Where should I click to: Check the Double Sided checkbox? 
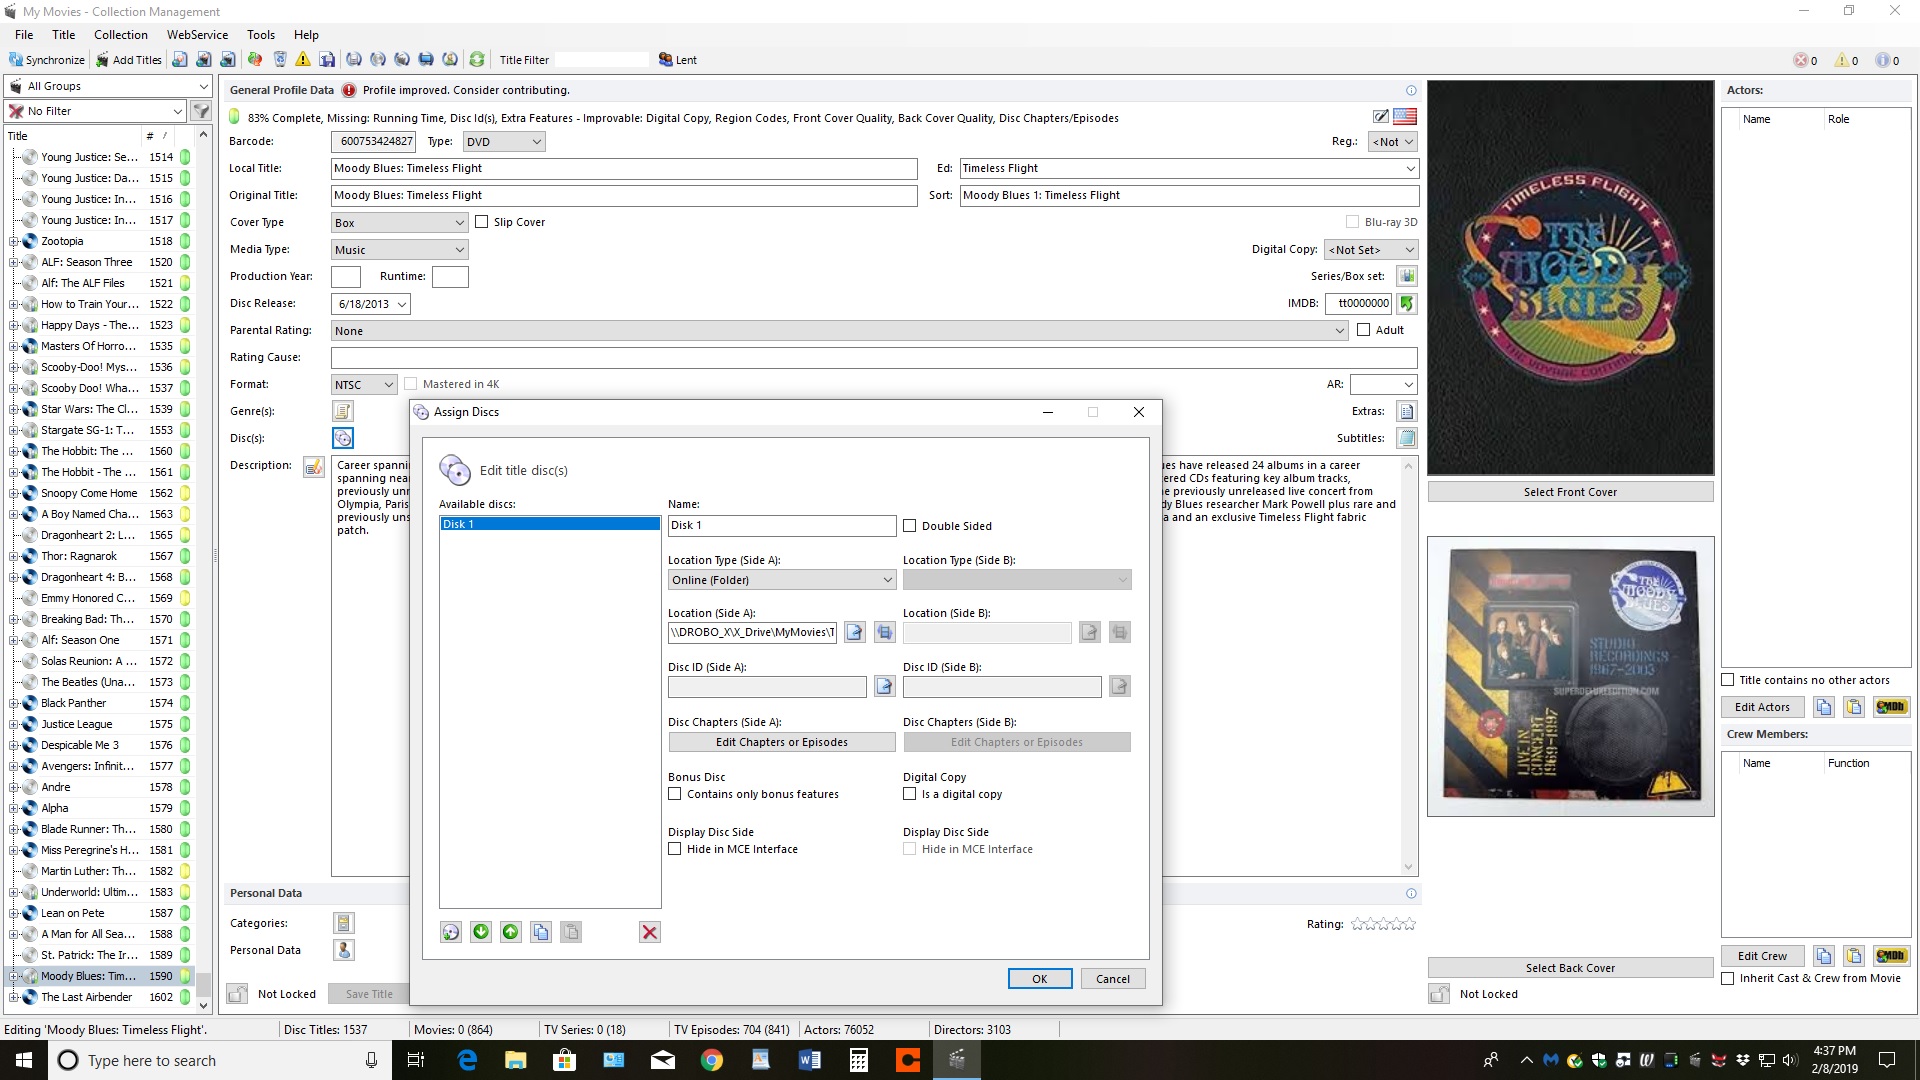click(910, 526)
